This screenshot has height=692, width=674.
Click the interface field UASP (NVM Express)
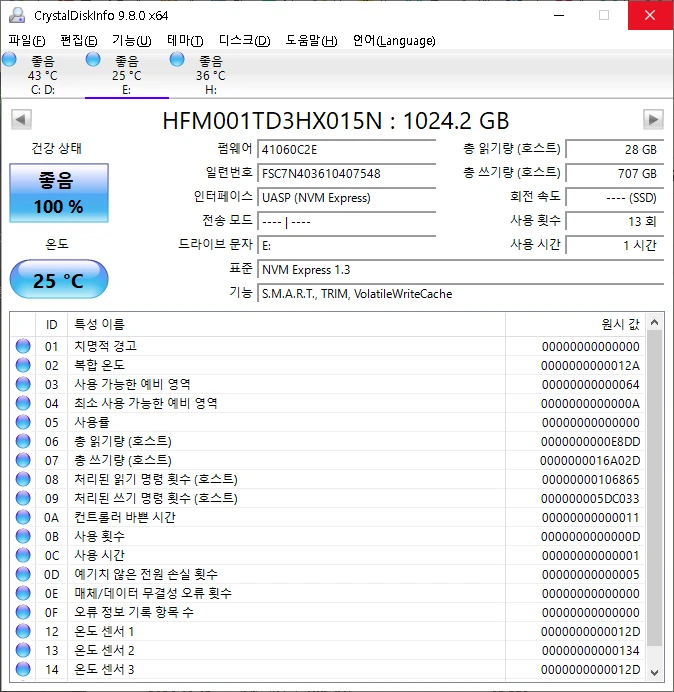point(346,198)
